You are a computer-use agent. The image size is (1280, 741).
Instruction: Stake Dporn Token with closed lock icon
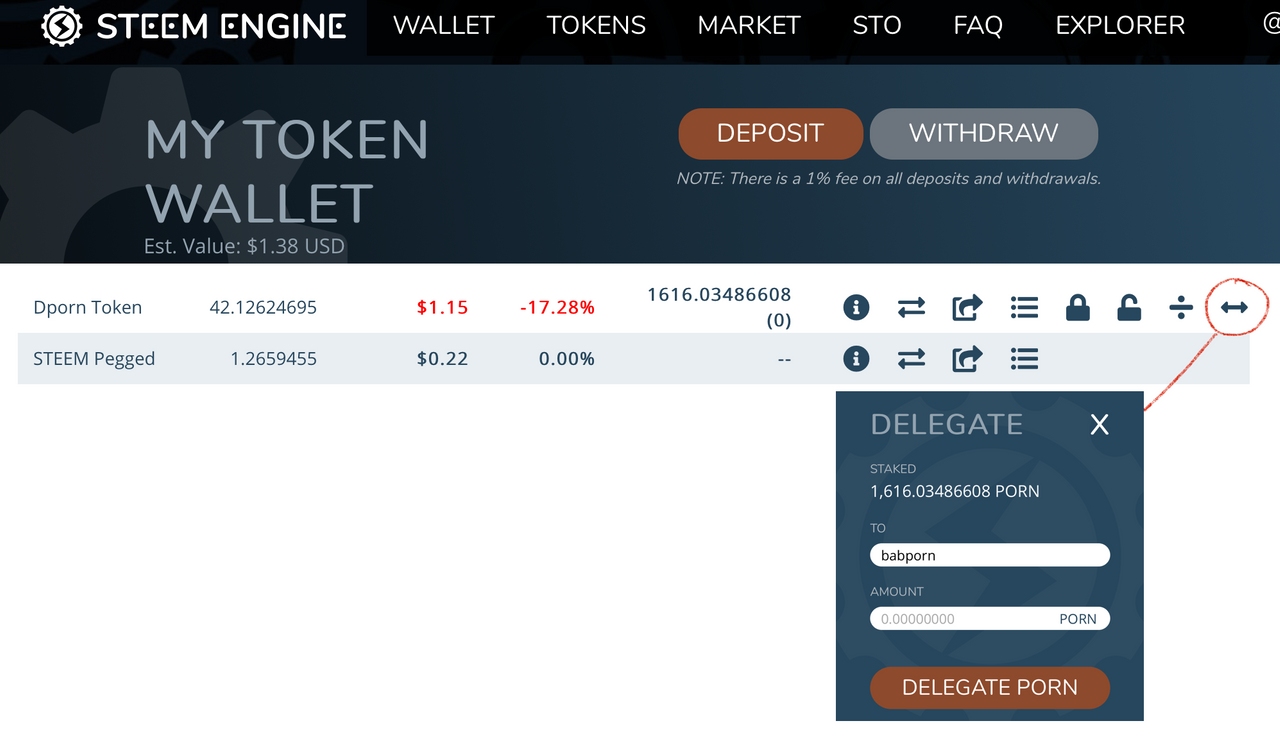click(x=1078, y=308)
